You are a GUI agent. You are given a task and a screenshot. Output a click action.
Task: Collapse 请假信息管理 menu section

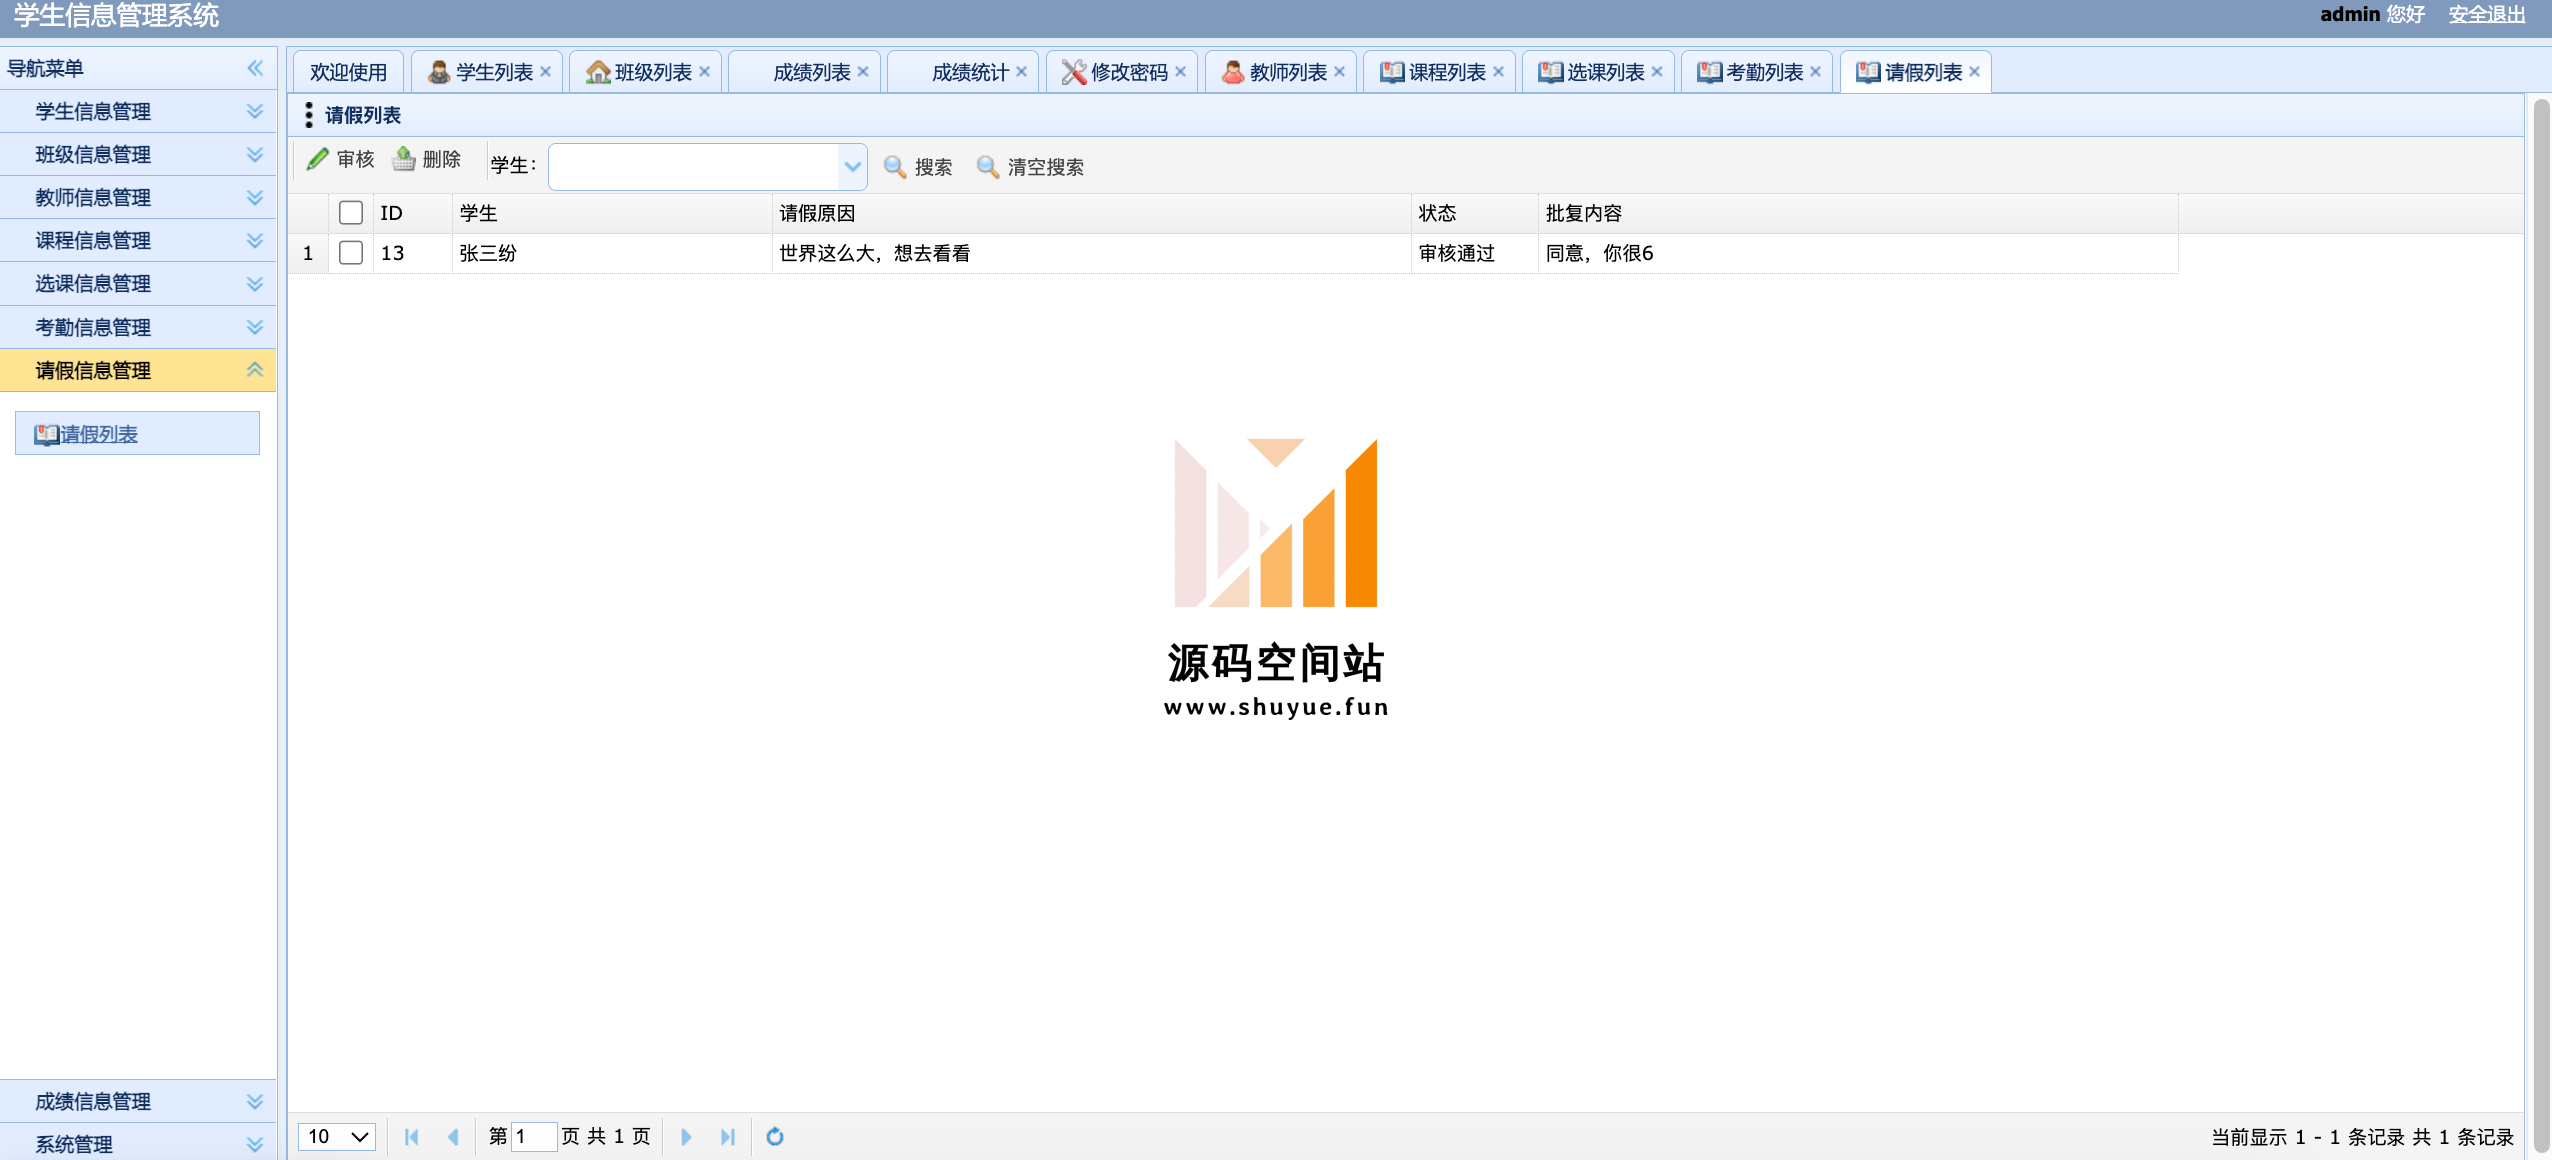[255, 370]
